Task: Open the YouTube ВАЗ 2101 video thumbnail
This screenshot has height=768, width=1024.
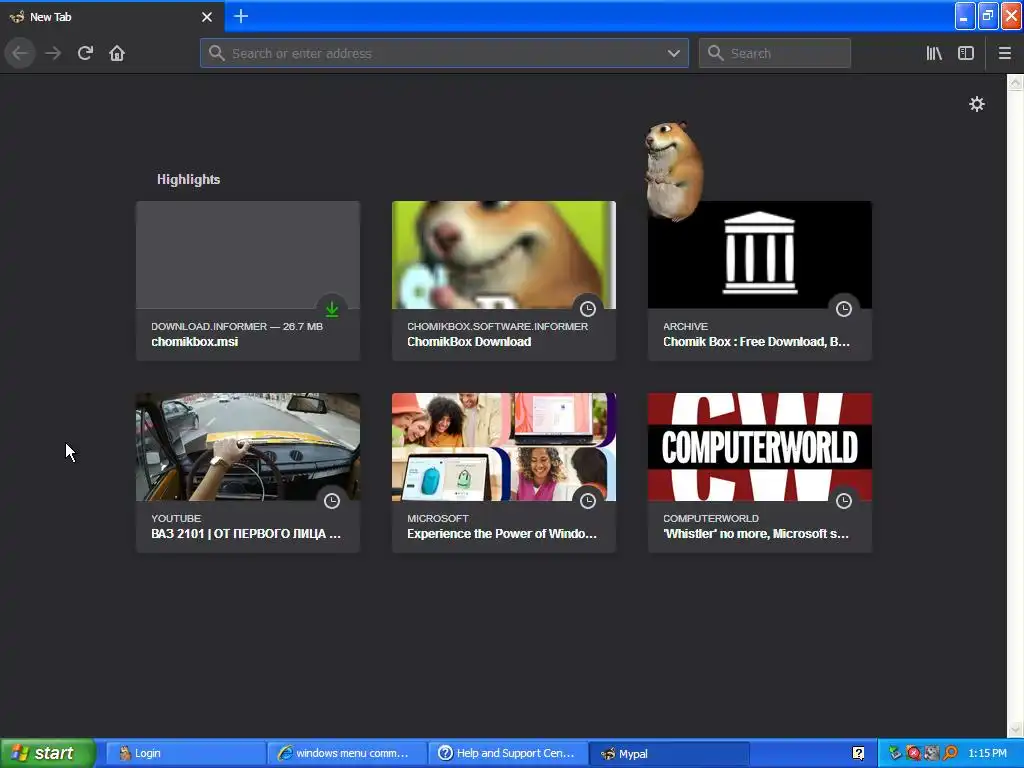Action: click(248, 447)
